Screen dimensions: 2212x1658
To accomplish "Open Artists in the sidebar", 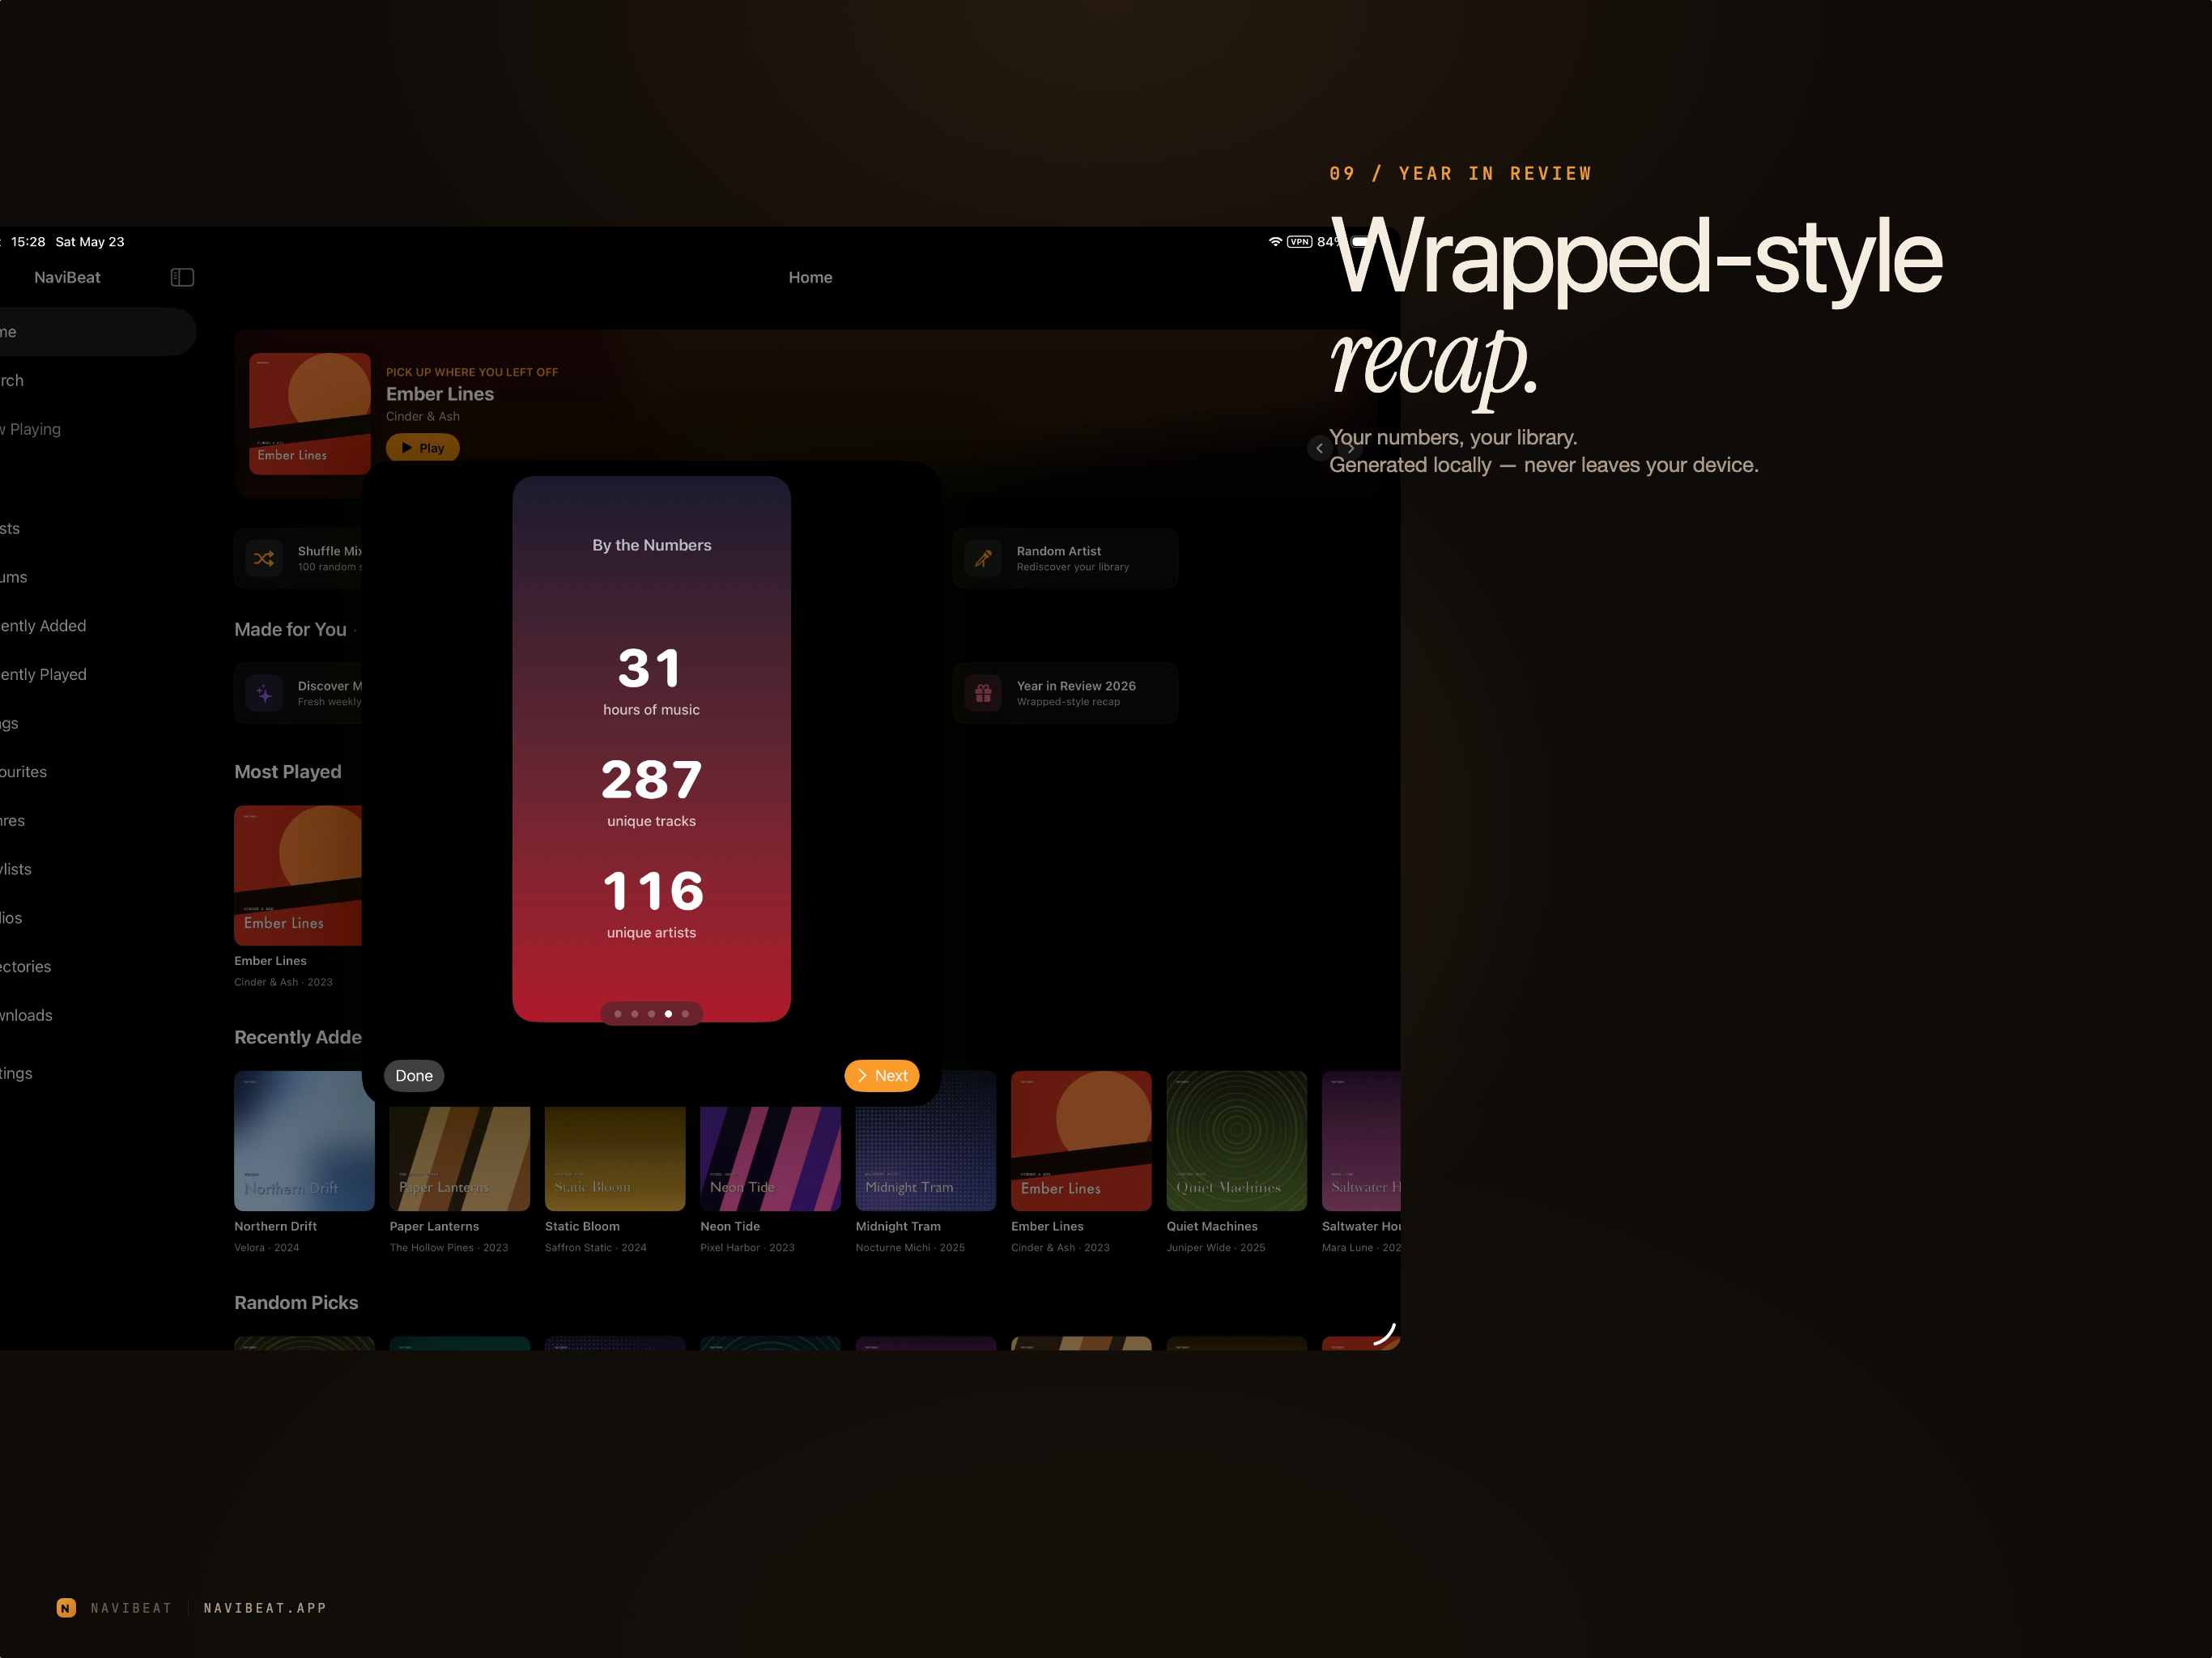I will click(98, 528).
